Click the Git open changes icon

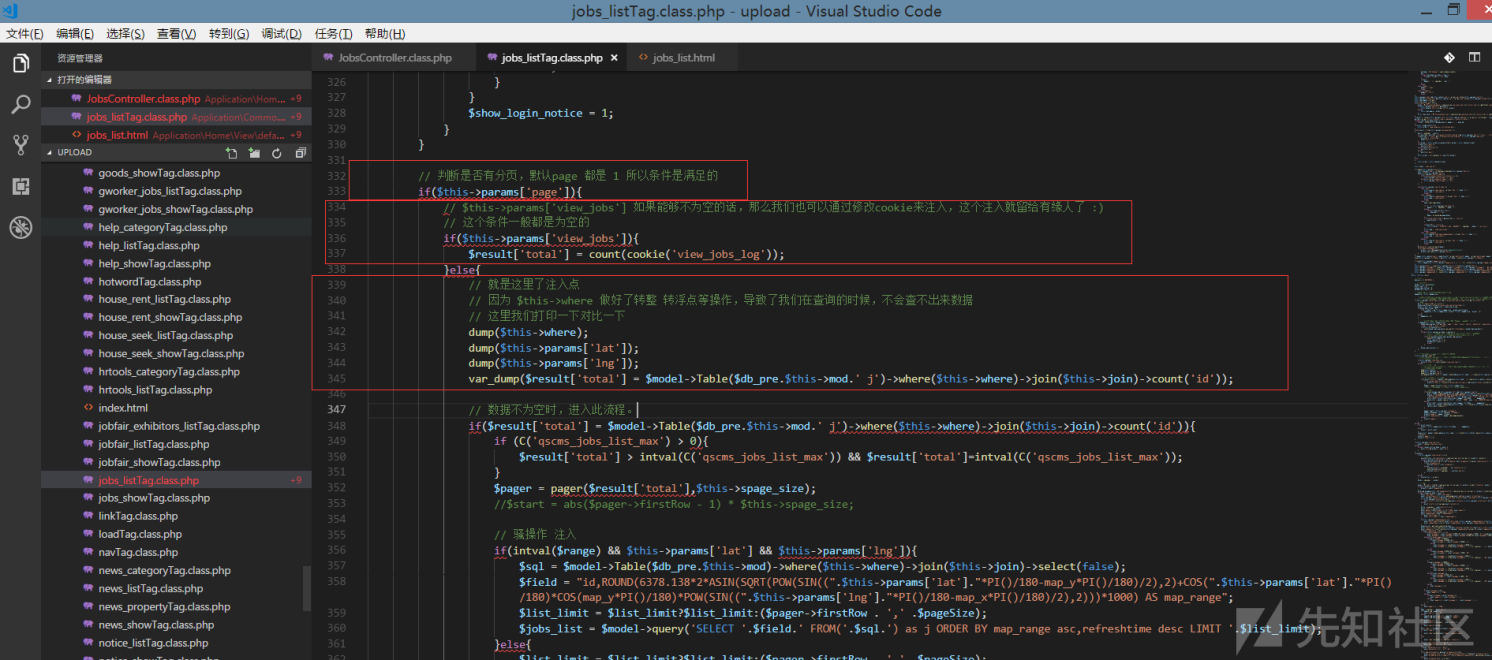1449,58
